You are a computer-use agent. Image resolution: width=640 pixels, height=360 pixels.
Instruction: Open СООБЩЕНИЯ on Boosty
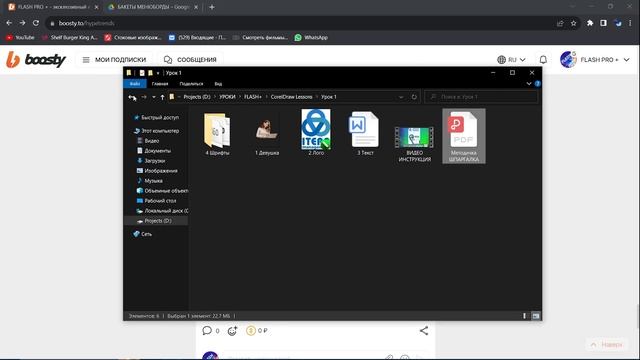tap(190, 60)
